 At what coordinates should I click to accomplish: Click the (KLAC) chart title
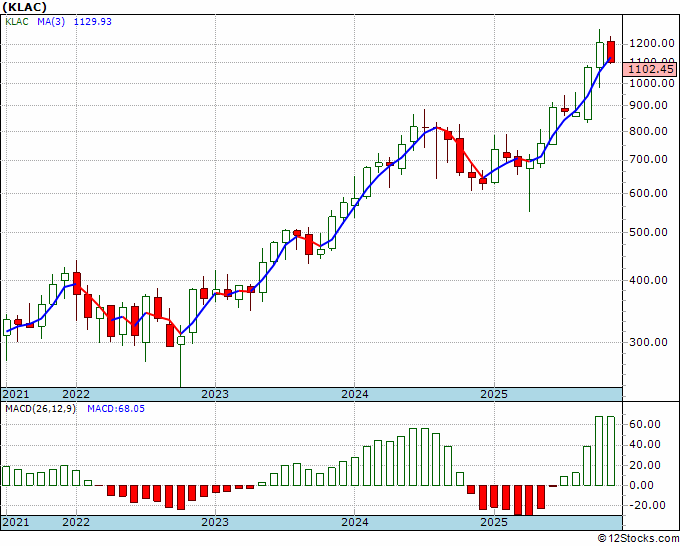tap(24, 7)
